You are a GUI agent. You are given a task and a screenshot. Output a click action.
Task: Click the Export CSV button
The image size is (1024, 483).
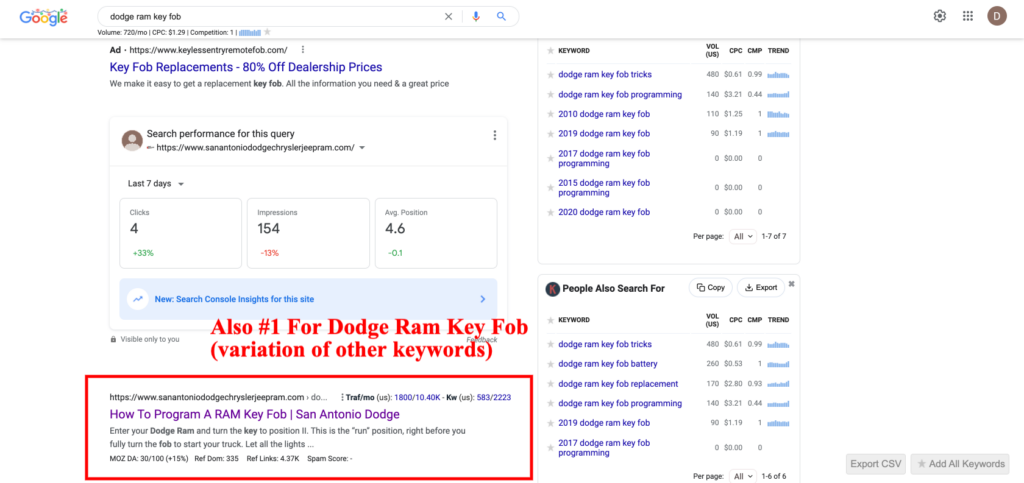click(876, 464)
